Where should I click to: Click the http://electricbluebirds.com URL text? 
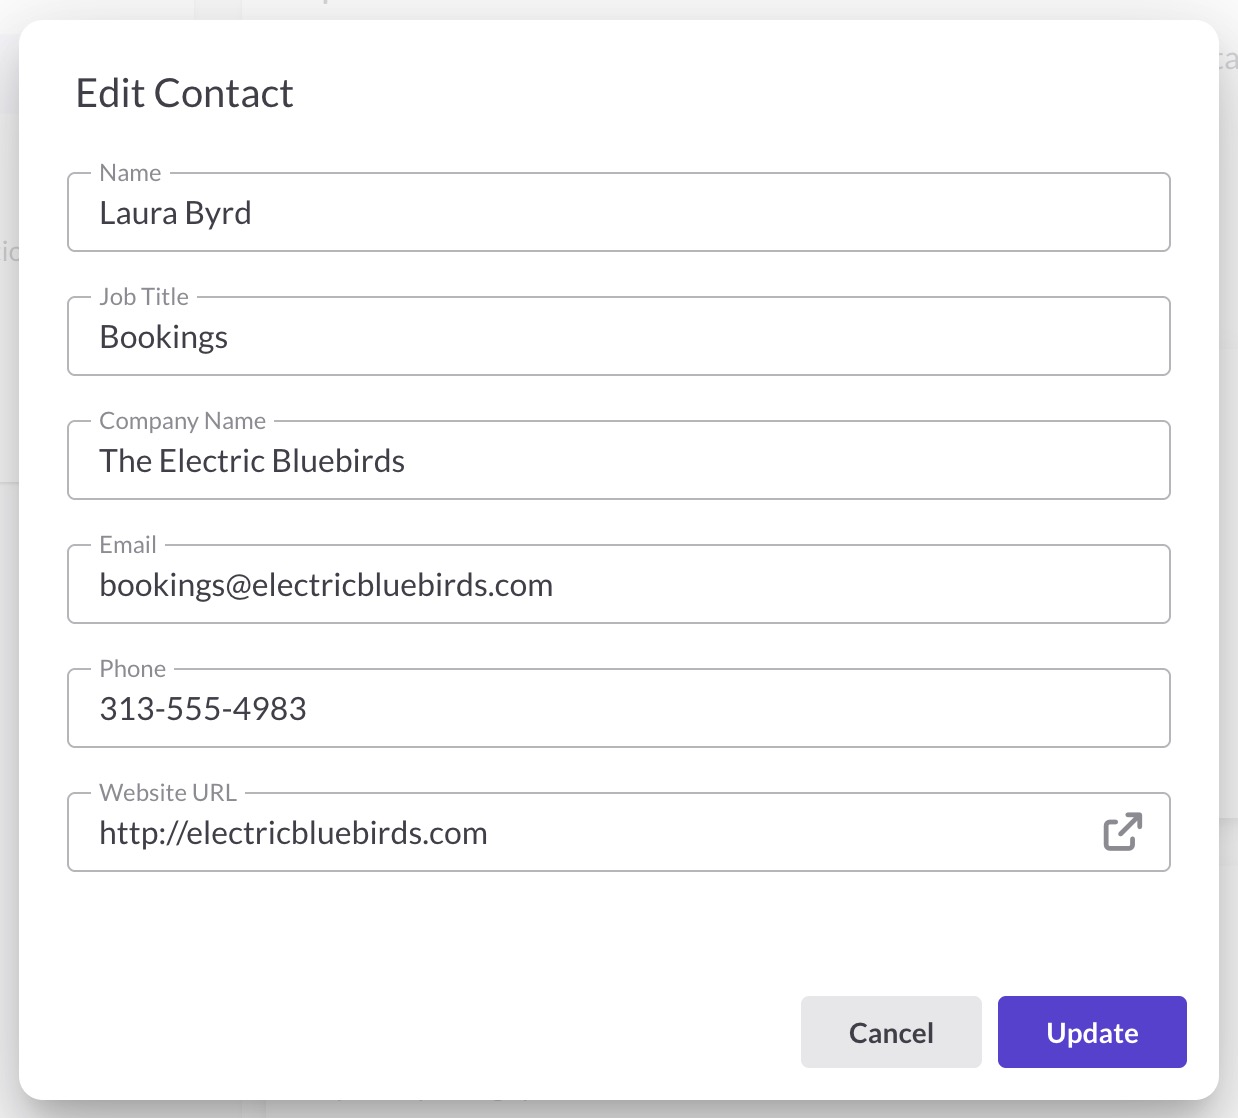pyautogui.click(x=293, y=833)
